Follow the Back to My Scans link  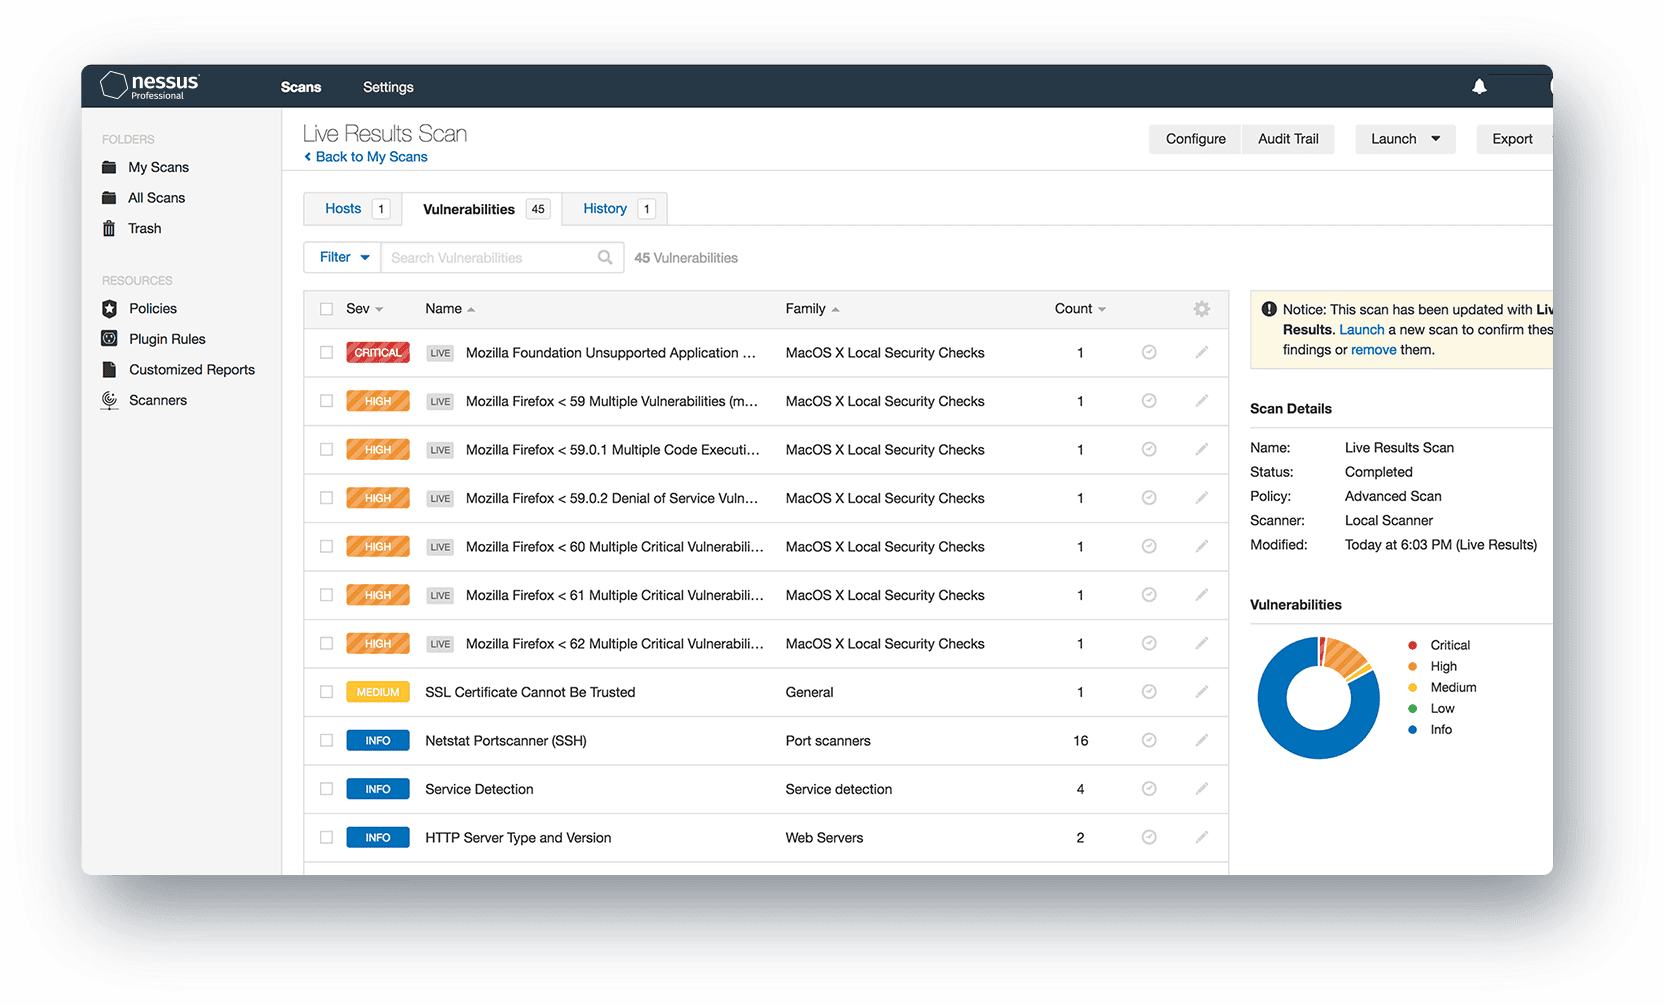366,157
